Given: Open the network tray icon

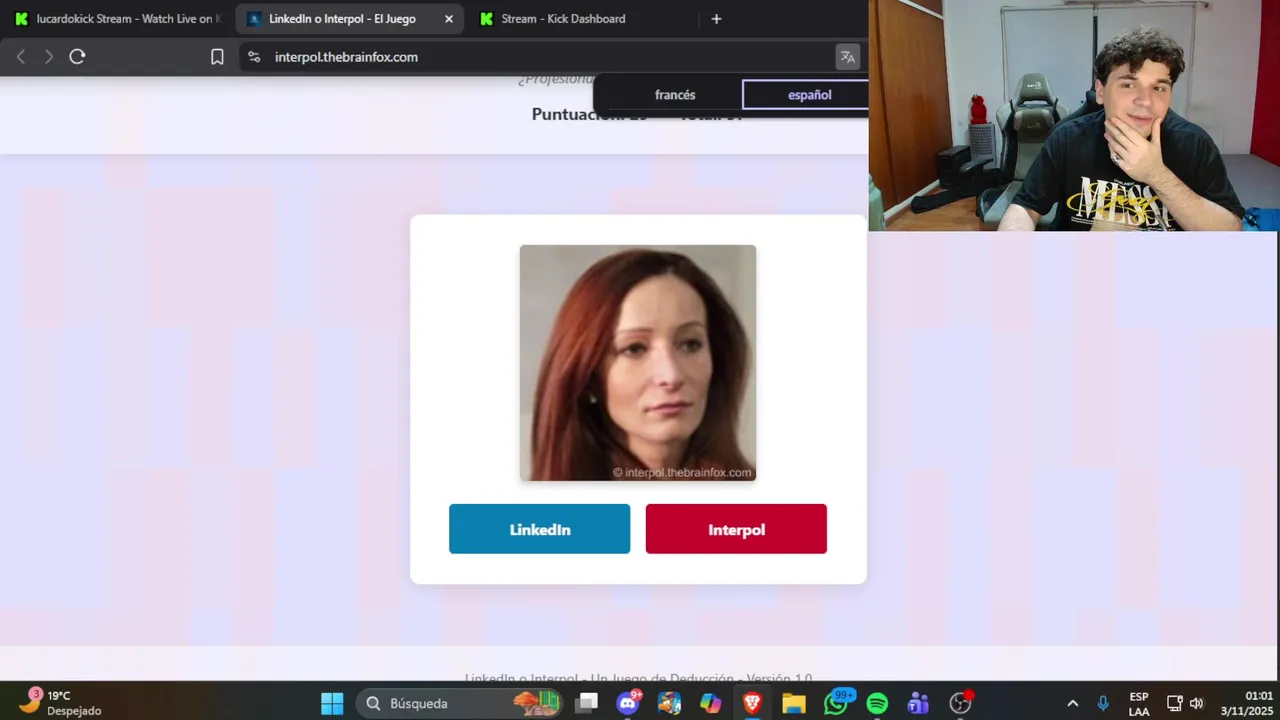Looking at the screenshot, I should (x=1175, y=703).
